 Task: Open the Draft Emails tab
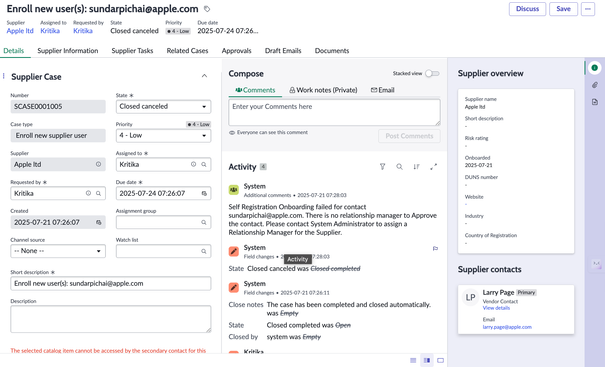[x=283, y=51]
